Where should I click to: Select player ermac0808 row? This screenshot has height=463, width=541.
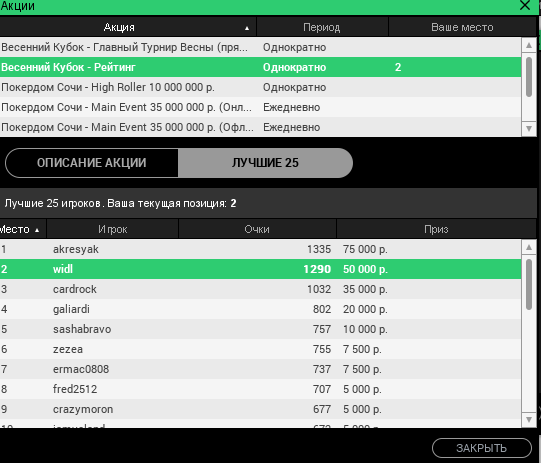coord(260,369)
